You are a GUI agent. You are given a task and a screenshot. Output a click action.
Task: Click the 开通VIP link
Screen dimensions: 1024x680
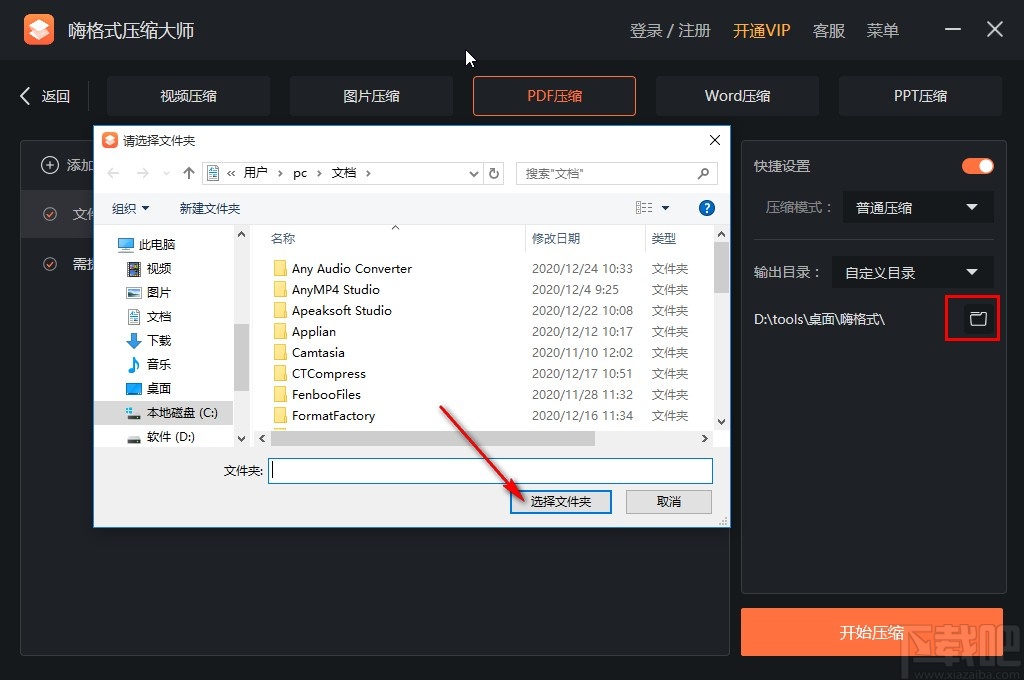point(761,31)
